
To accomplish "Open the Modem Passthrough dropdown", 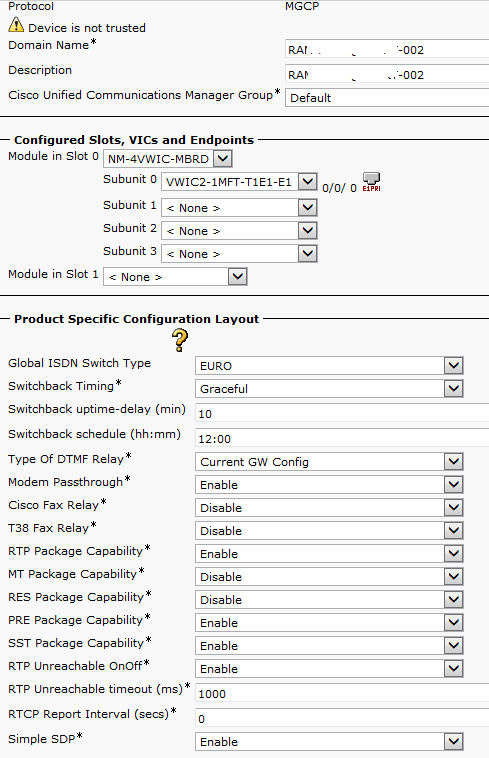I will [329, 484].
